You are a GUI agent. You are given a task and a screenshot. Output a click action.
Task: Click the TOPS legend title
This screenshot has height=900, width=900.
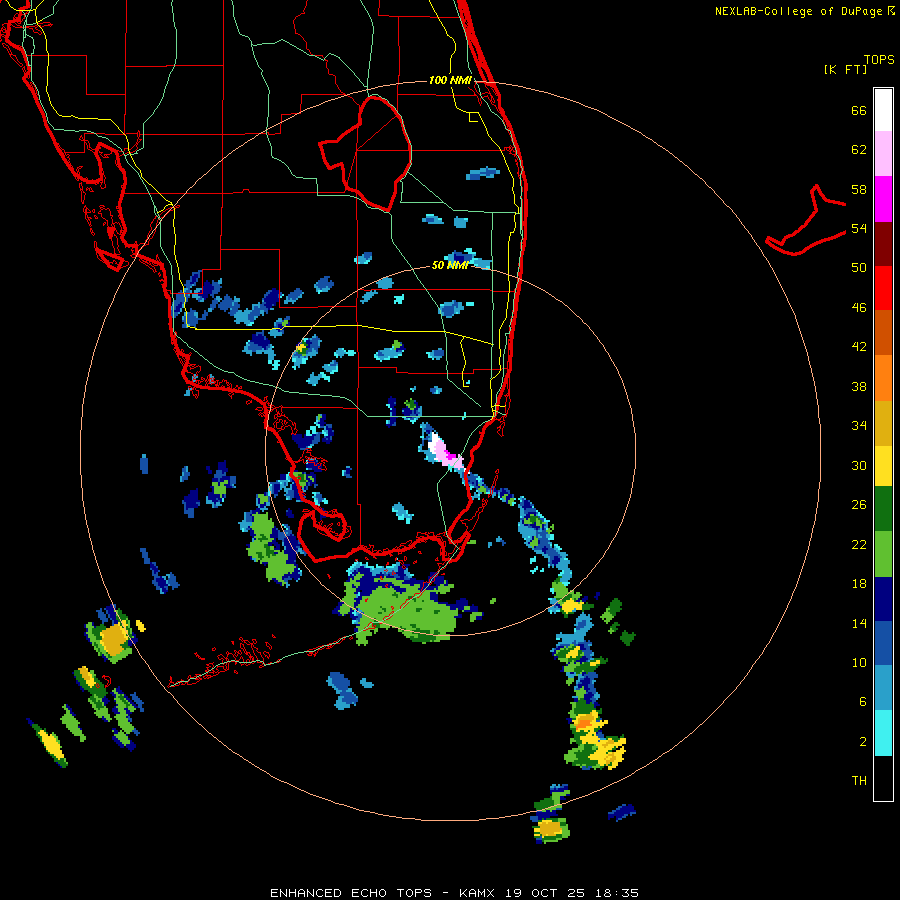click(879, 59)
